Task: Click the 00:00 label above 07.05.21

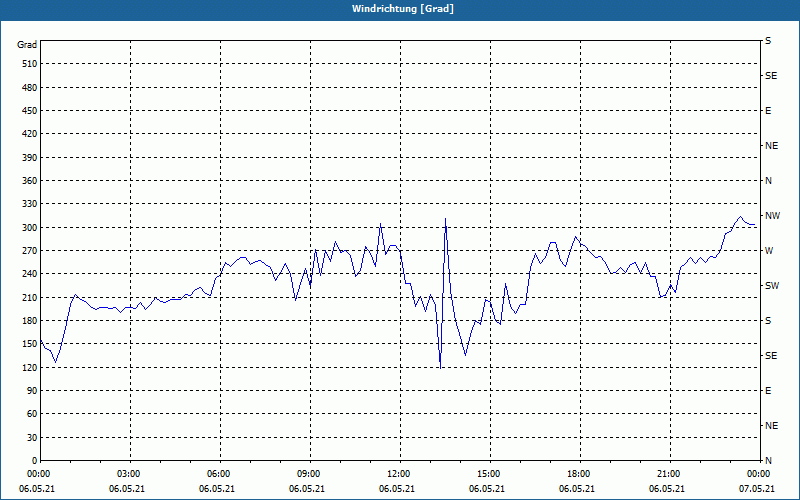Action: 758,474
